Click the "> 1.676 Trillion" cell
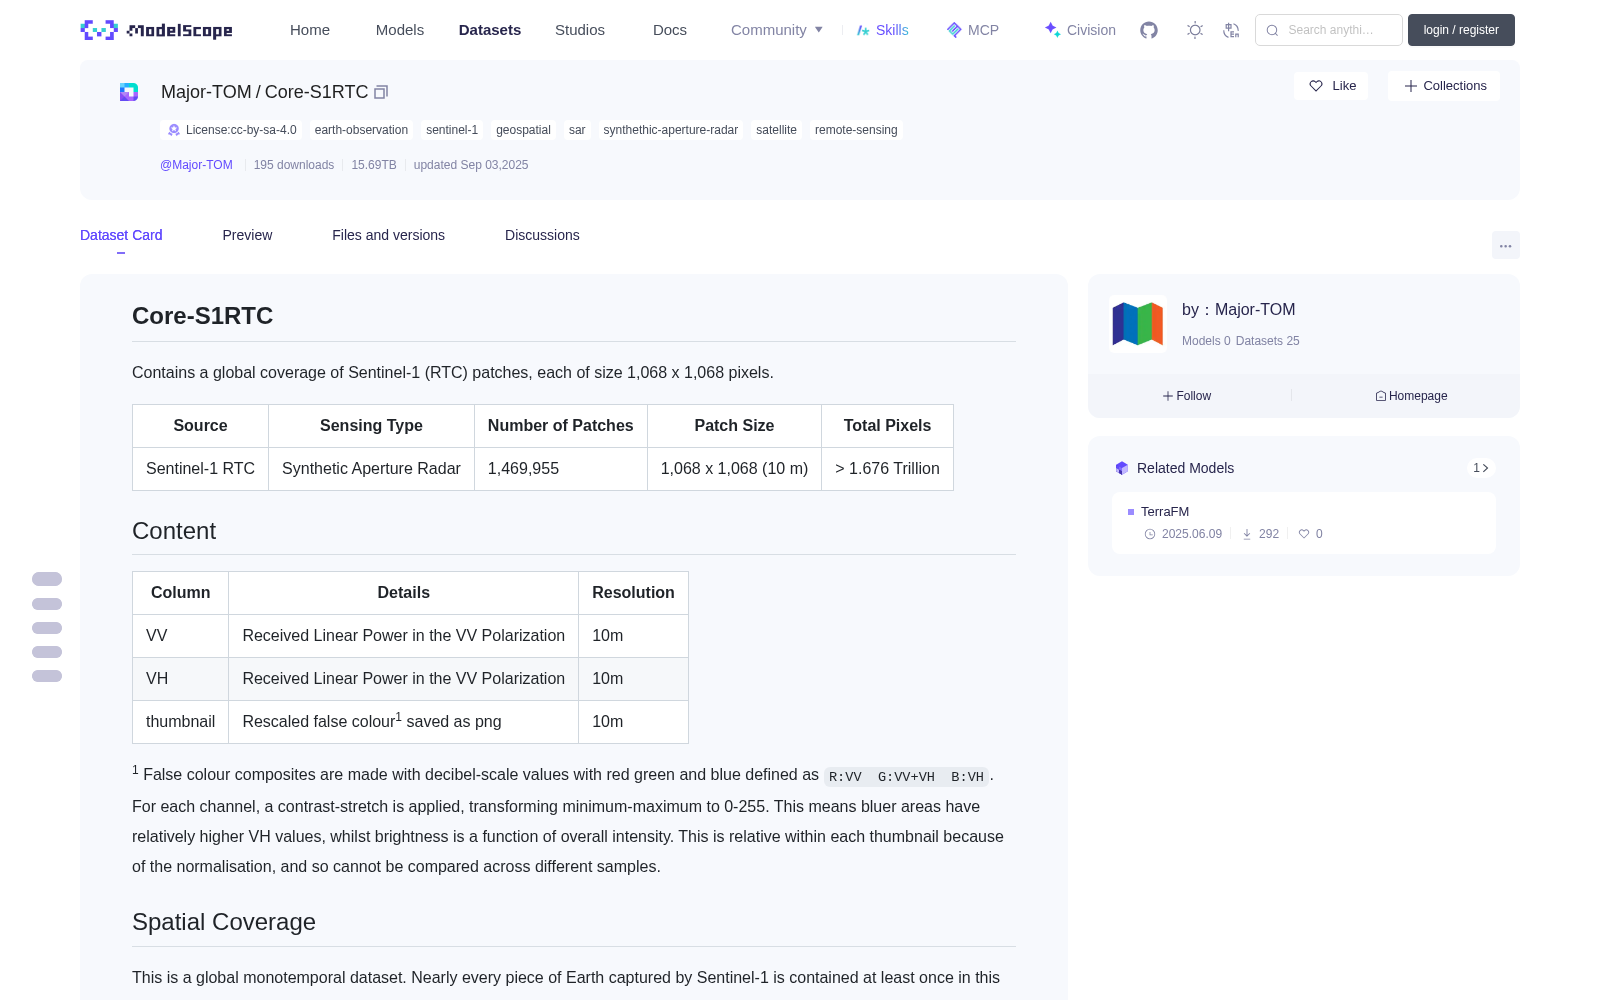 (887, 469)
